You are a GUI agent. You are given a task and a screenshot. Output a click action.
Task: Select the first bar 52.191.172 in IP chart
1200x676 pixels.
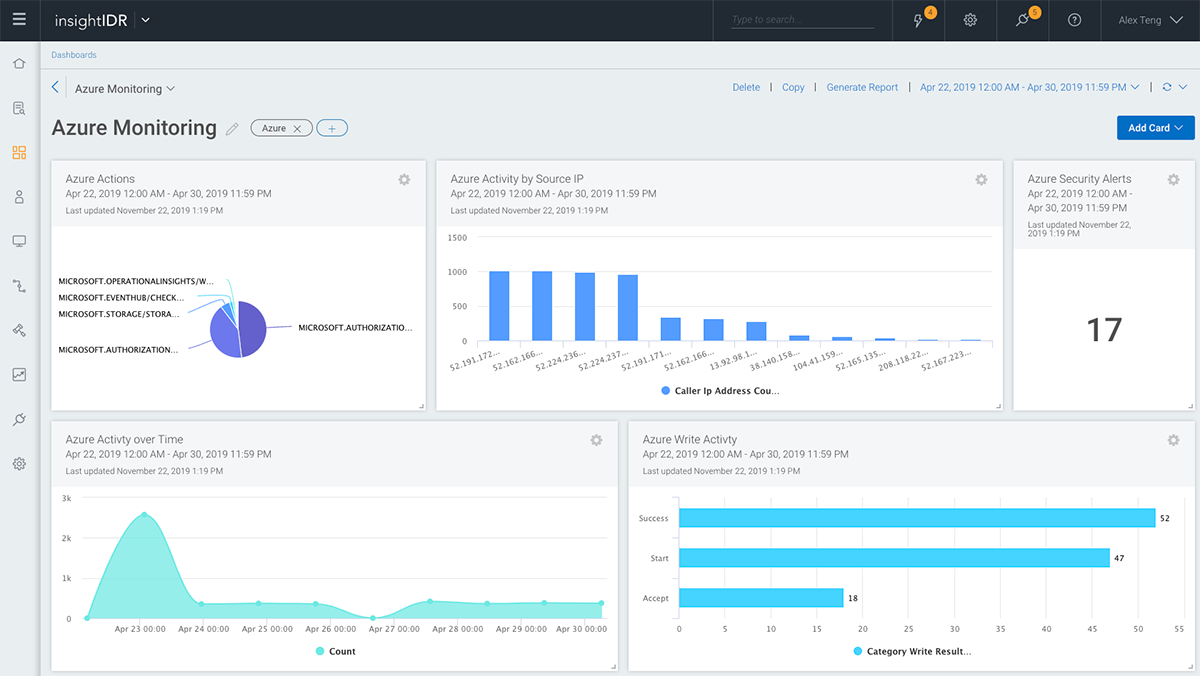click(x=499, y=307)
